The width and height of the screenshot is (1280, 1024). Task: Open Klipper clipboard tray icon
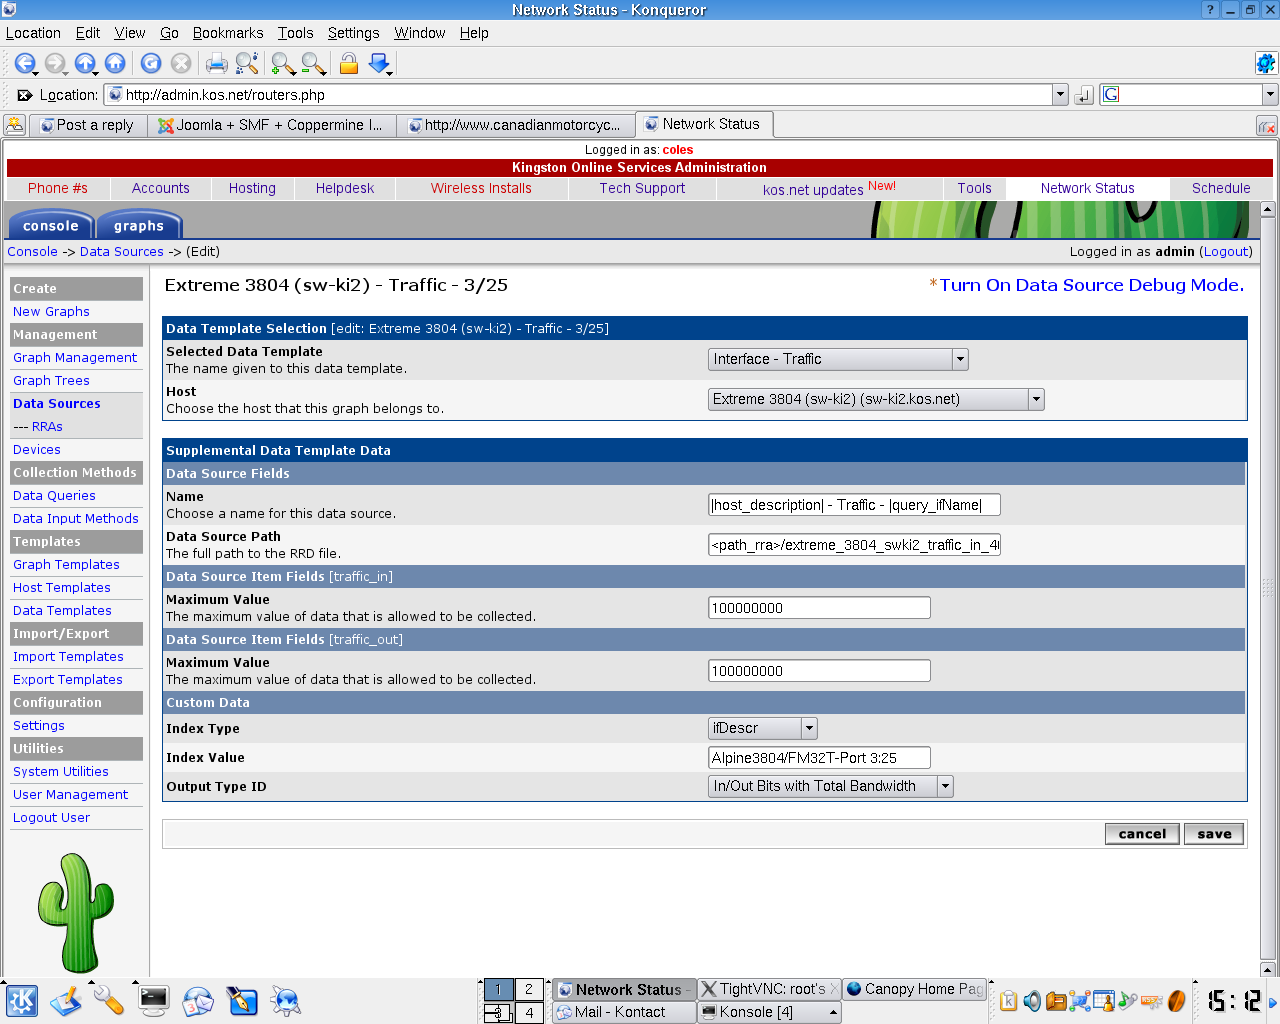point(1009,1001)
